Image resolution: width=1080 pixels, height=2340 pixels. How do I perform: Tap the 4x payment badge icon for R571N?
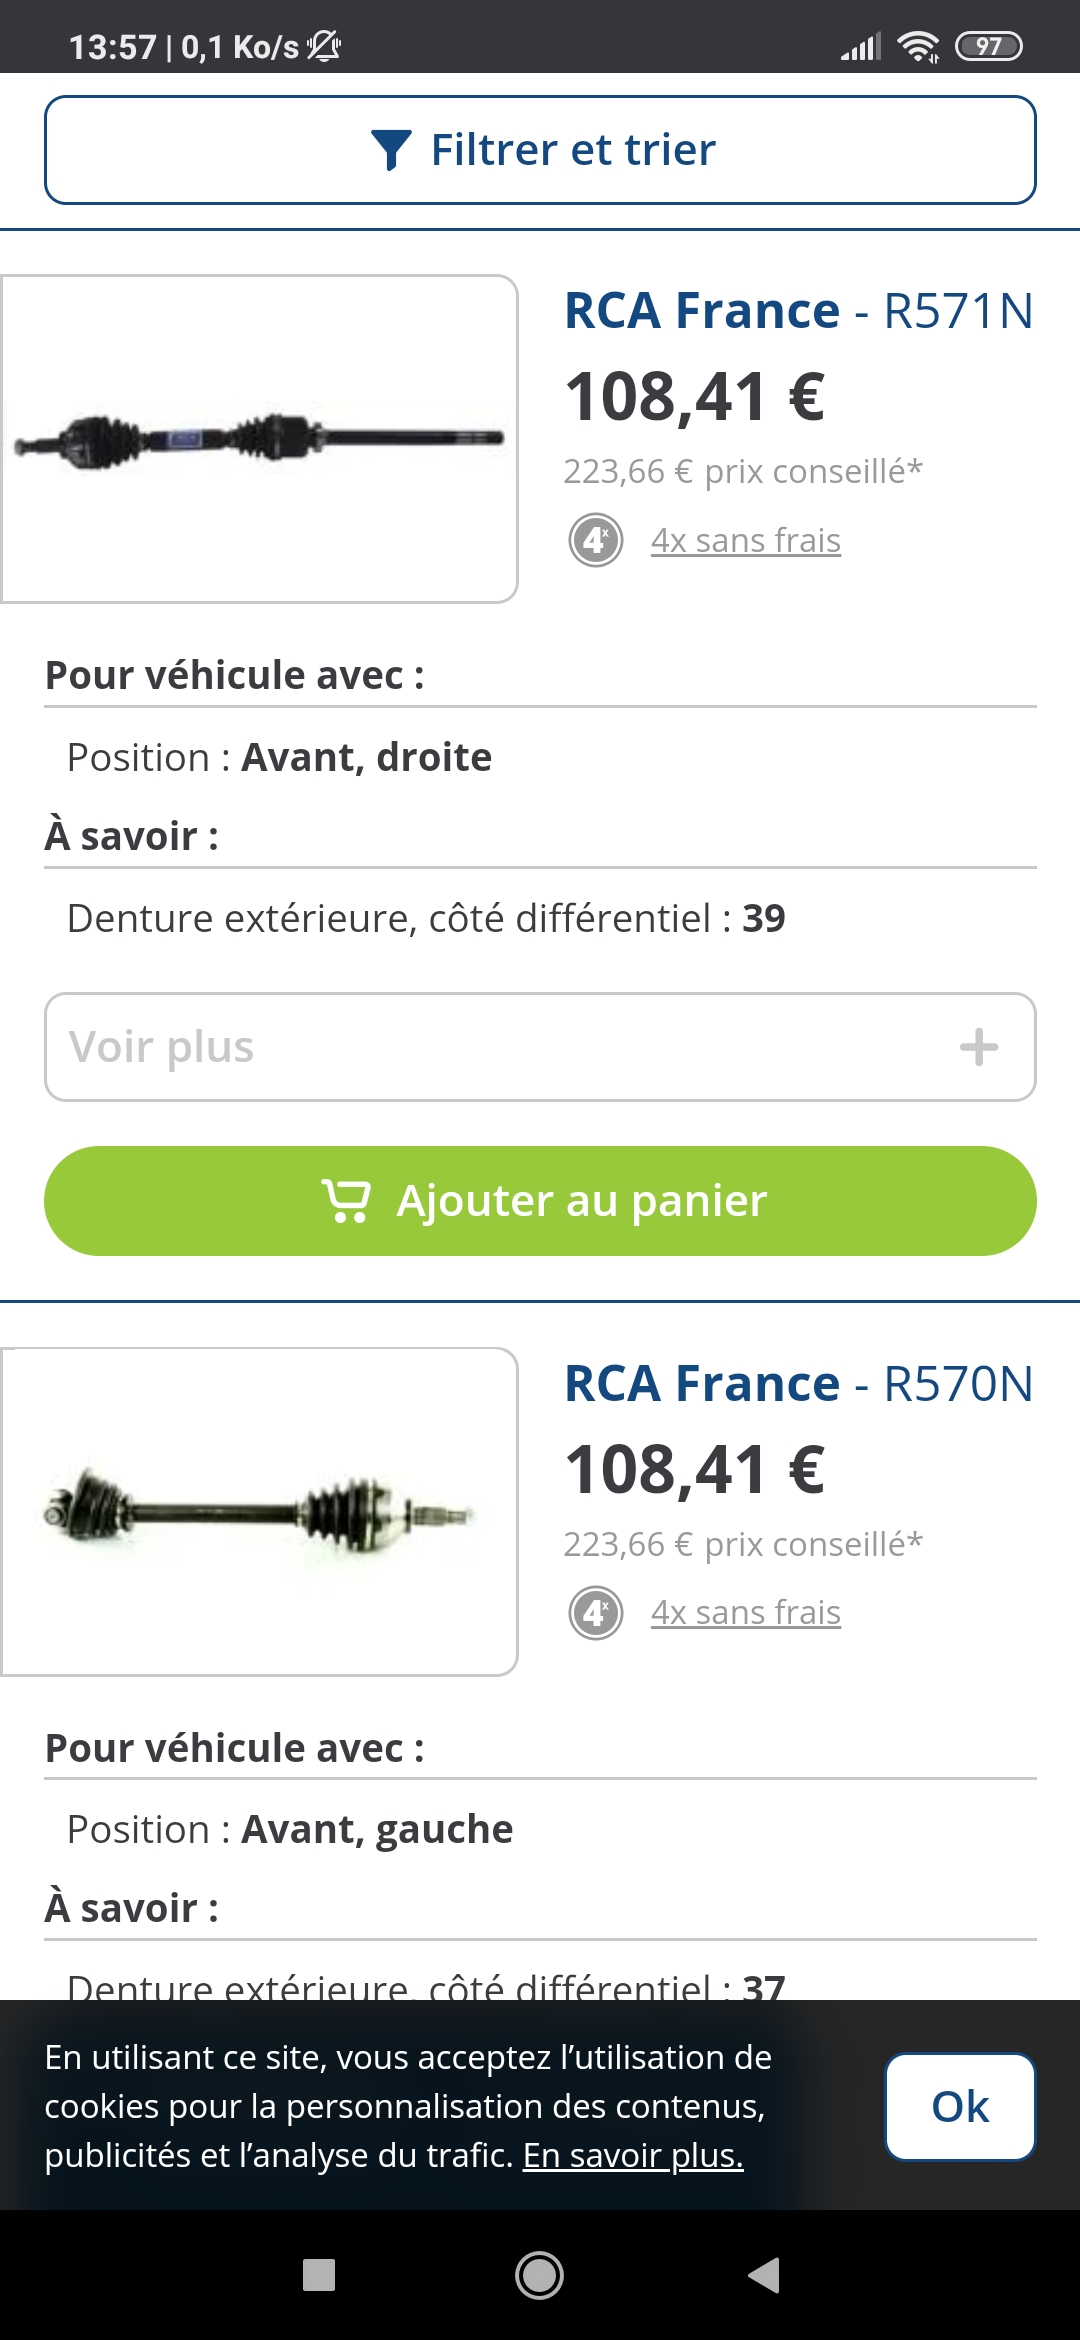click(596, 541)
